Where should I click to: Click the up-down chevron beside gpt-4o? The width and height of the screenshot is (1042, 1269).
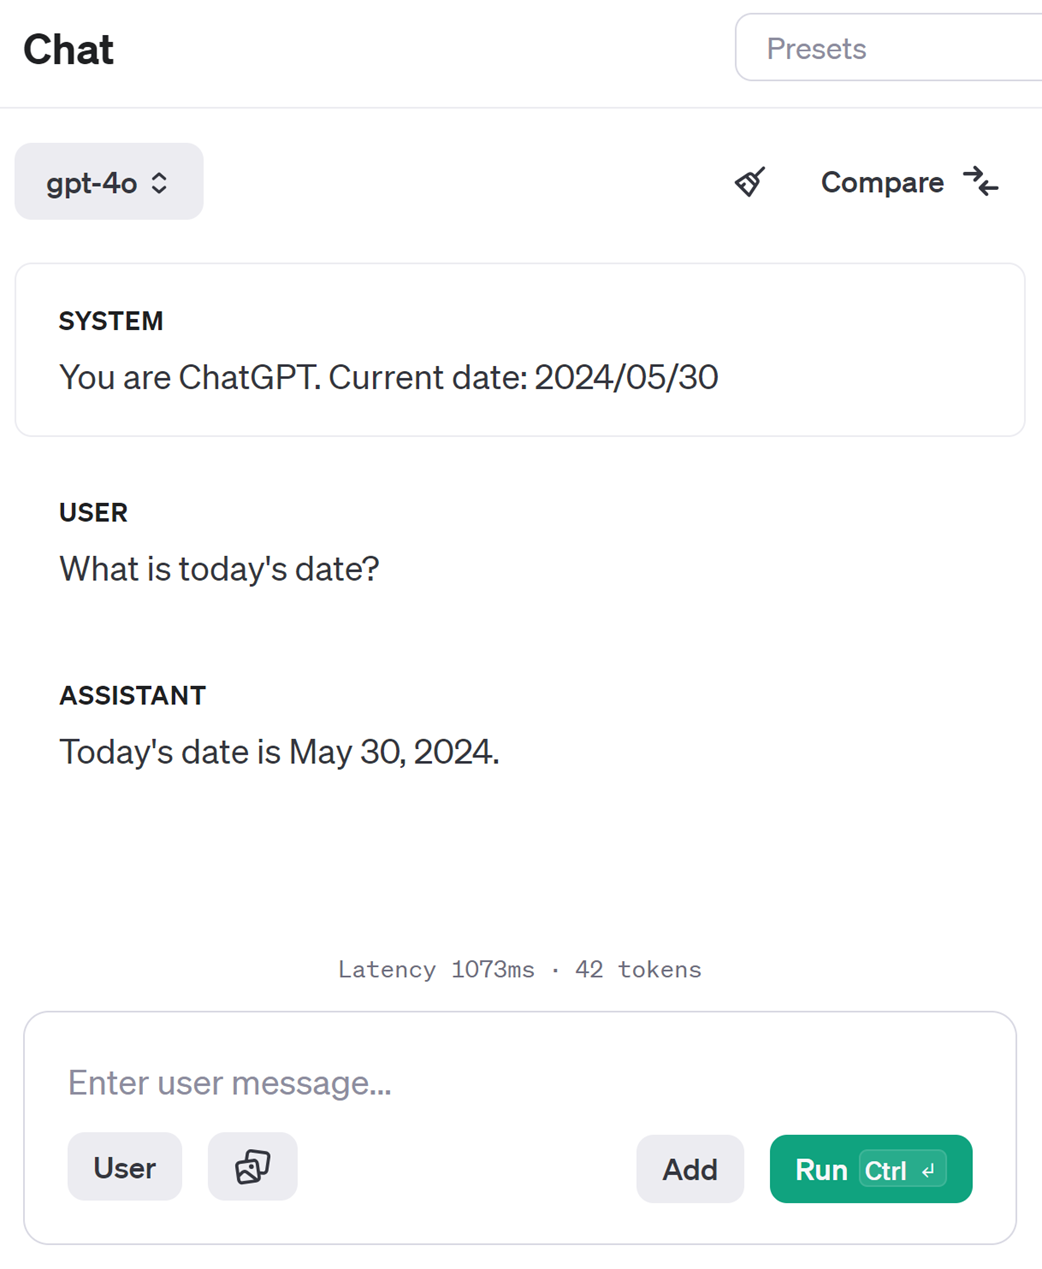(x=159, y=183)
